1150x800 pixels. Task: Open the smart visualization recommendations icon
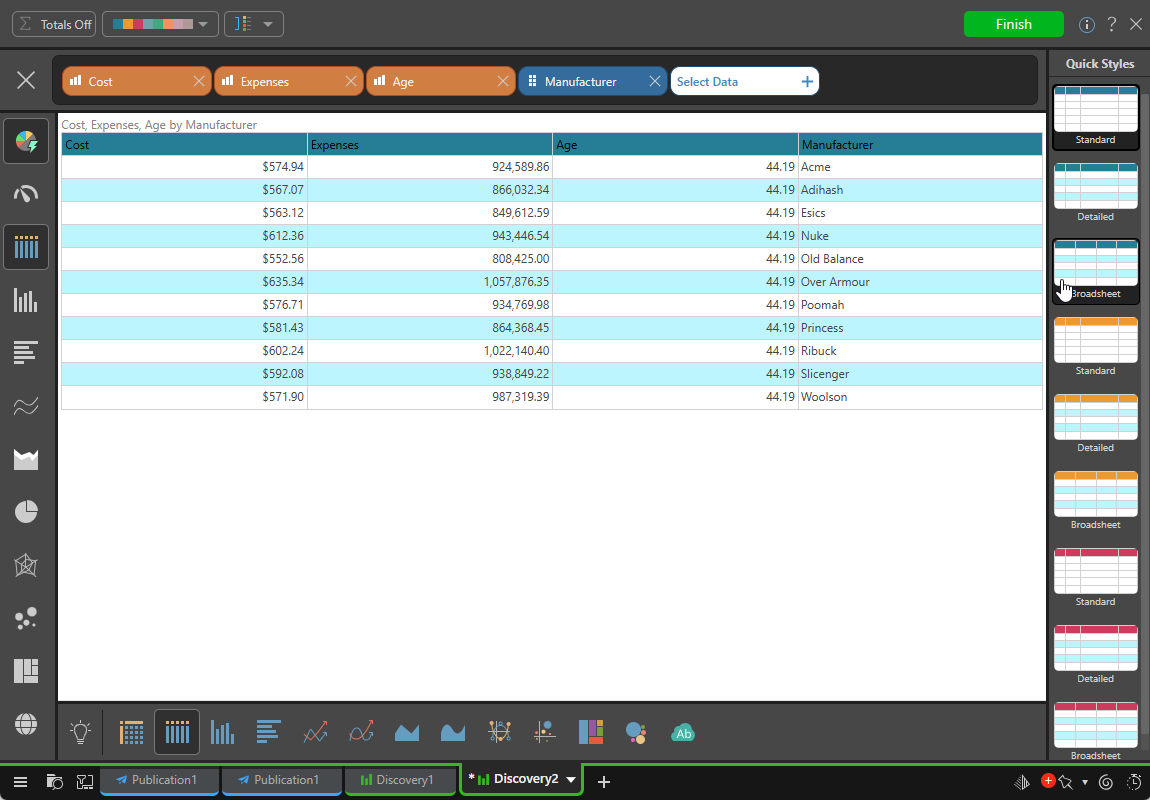click(x=26, y=142)
